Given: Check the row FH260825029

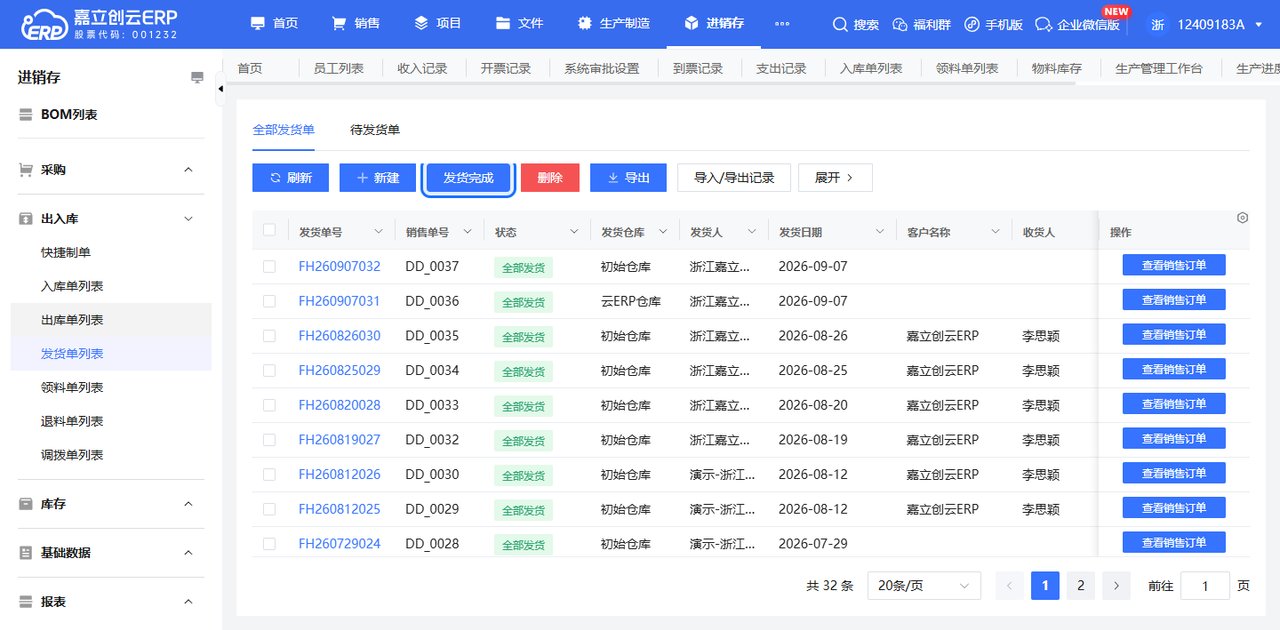Looking at the screenshot, I should (269, 370).
